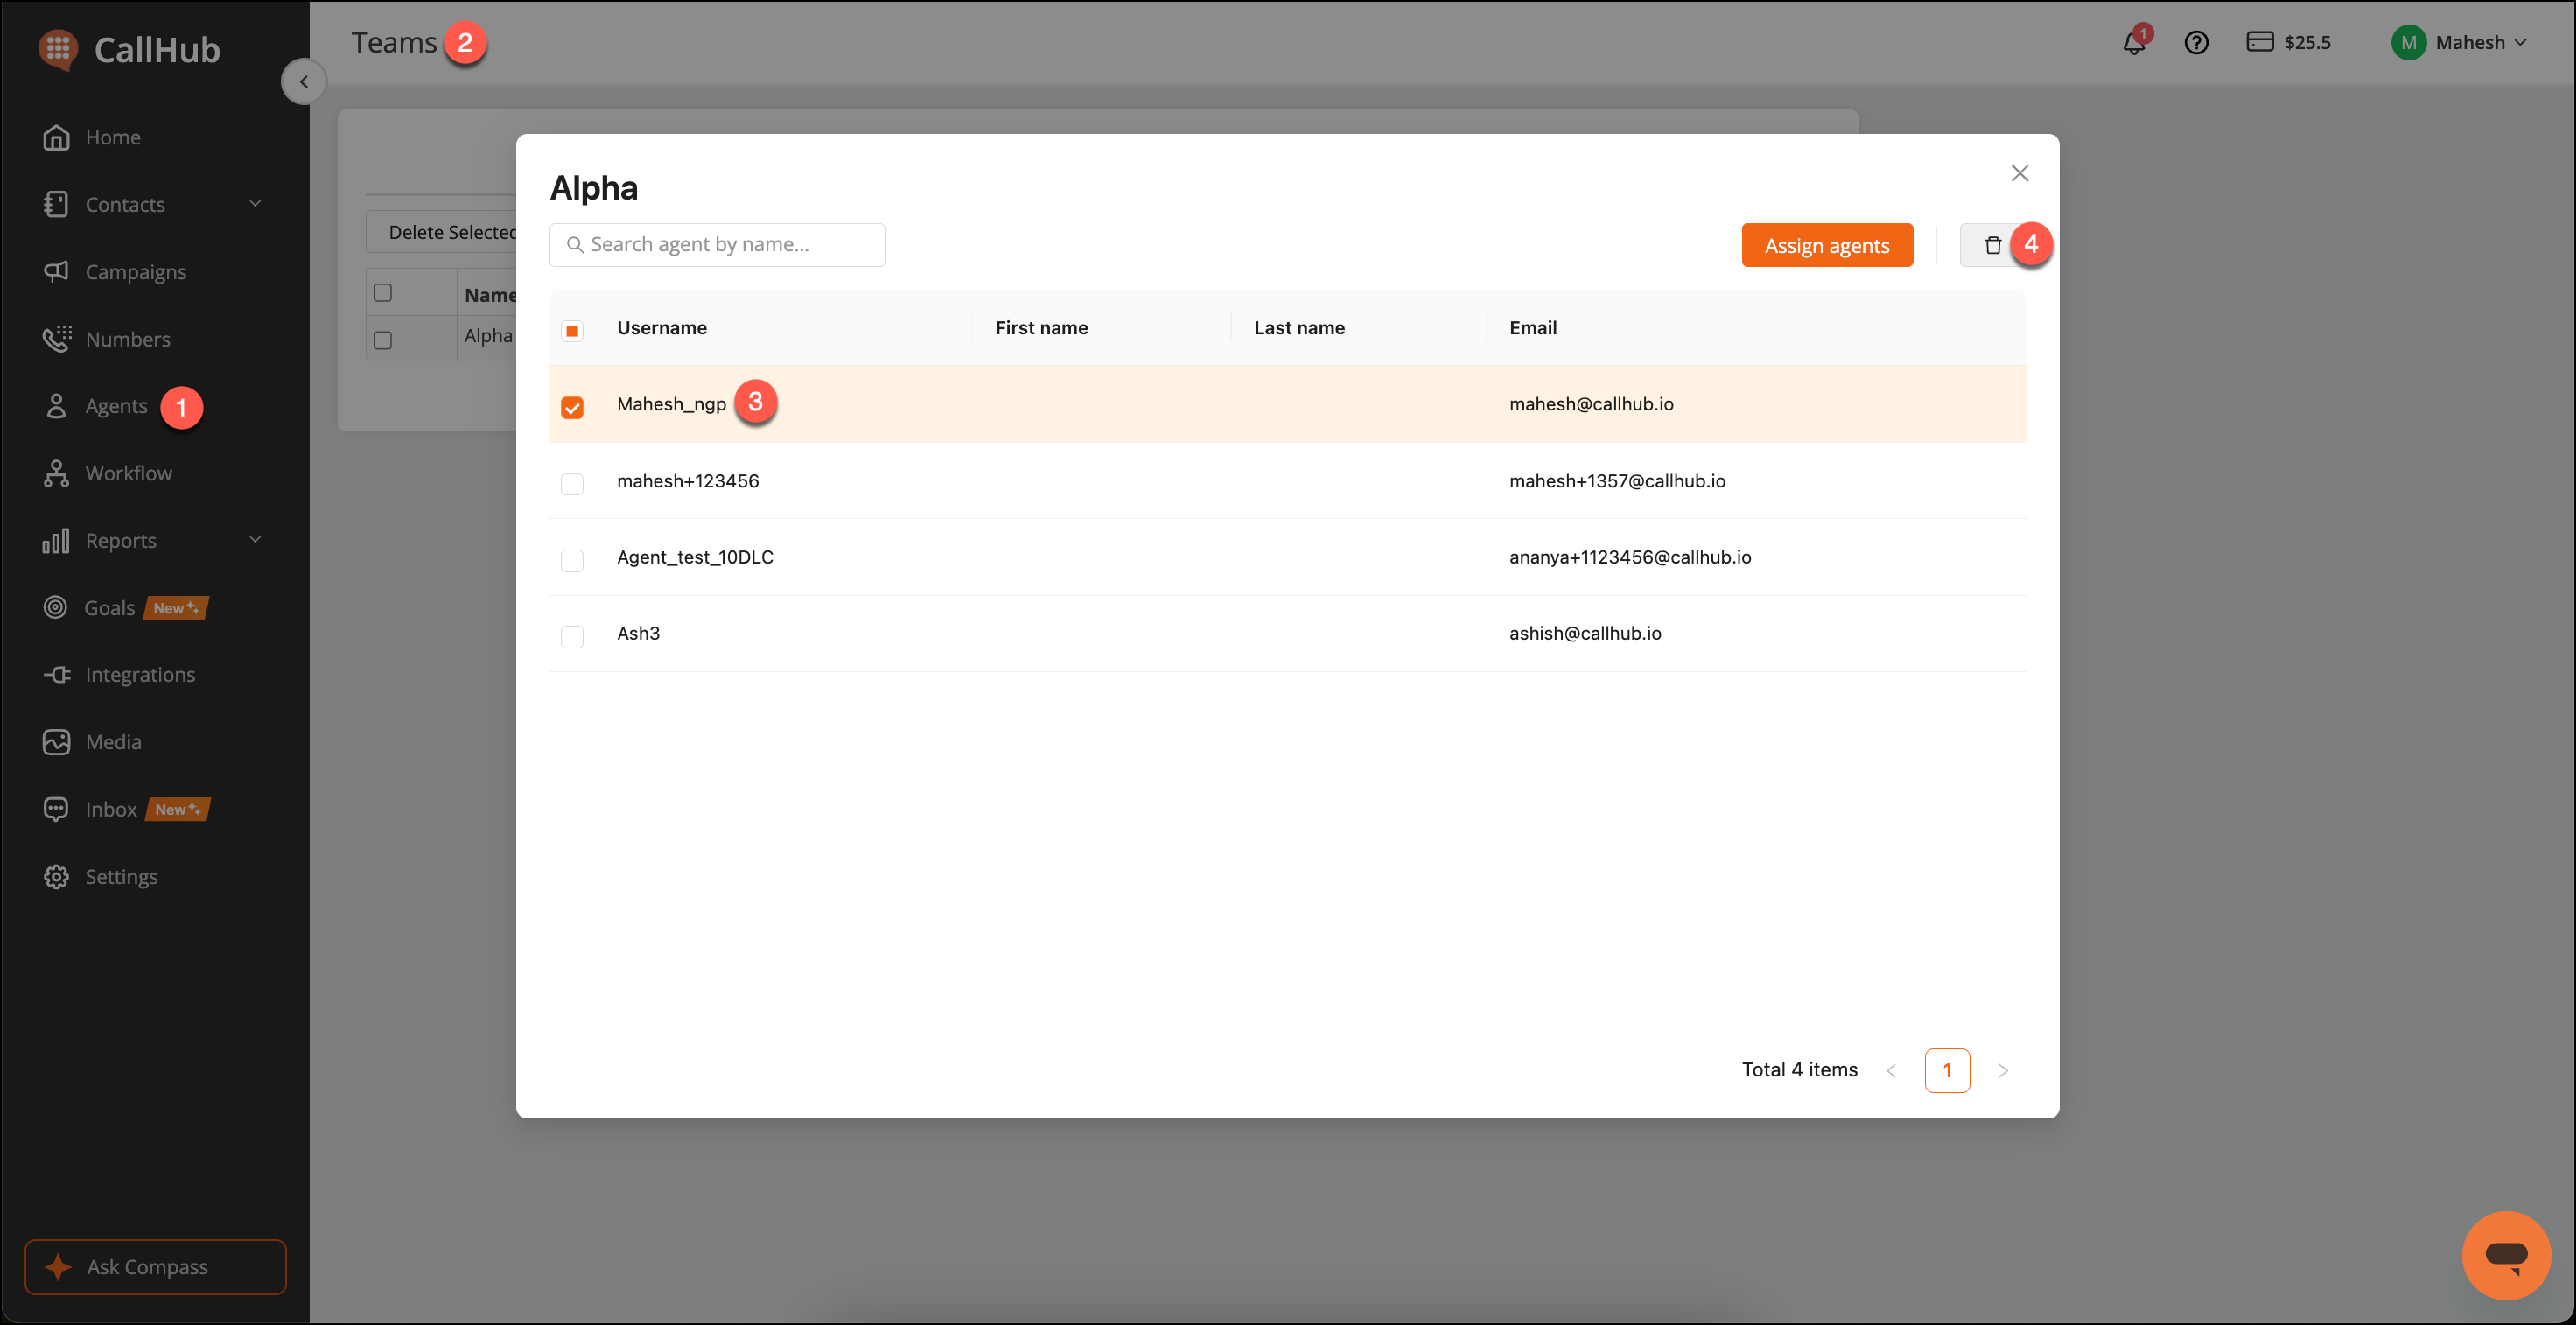Open the notifications bell icon
The height and width of the screenshot is (1325, 2576).
(2133, 42)
